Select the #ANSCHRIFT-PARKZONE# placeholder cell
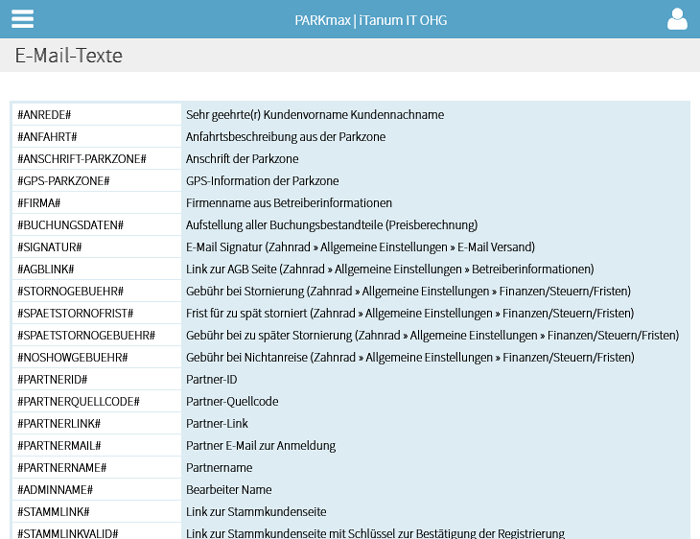Viewport: 700px width, 539px height. (96, 159)
